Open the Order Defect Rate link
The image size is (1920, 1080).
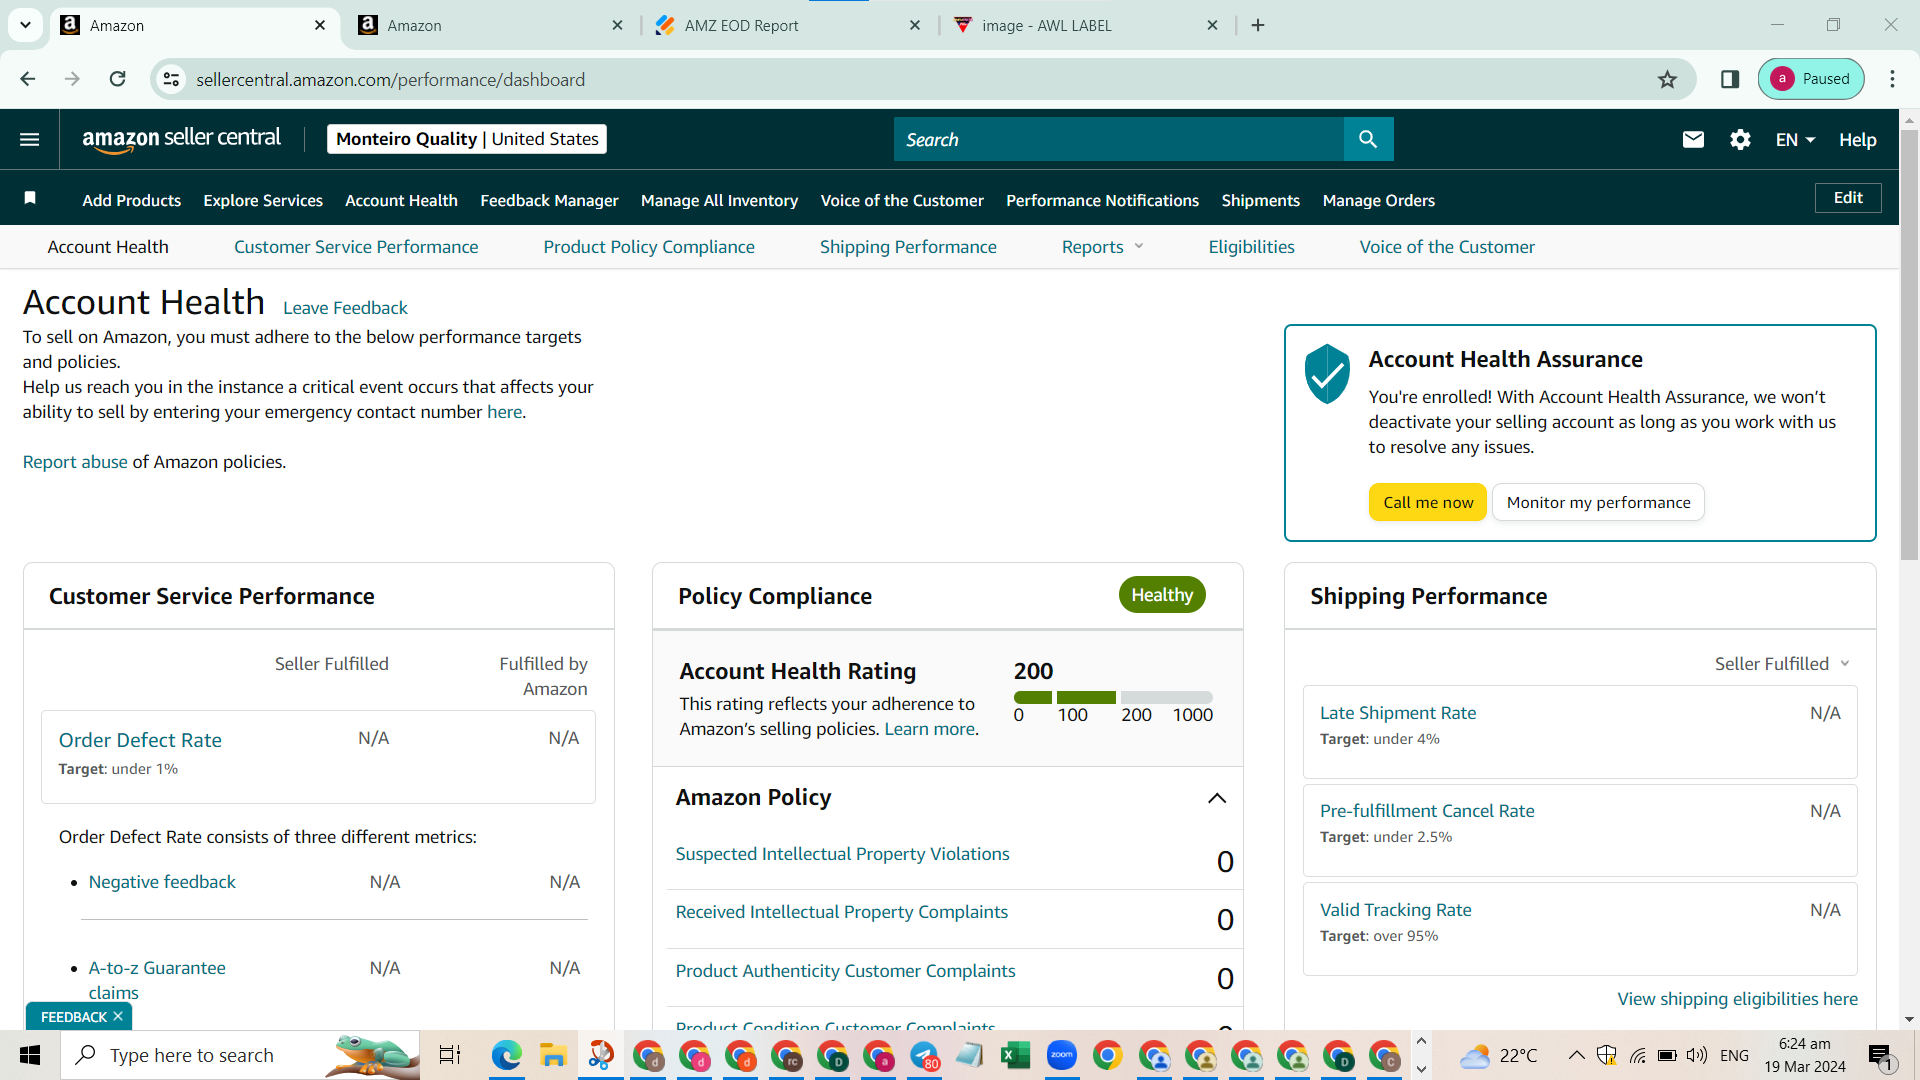point(140,740)
